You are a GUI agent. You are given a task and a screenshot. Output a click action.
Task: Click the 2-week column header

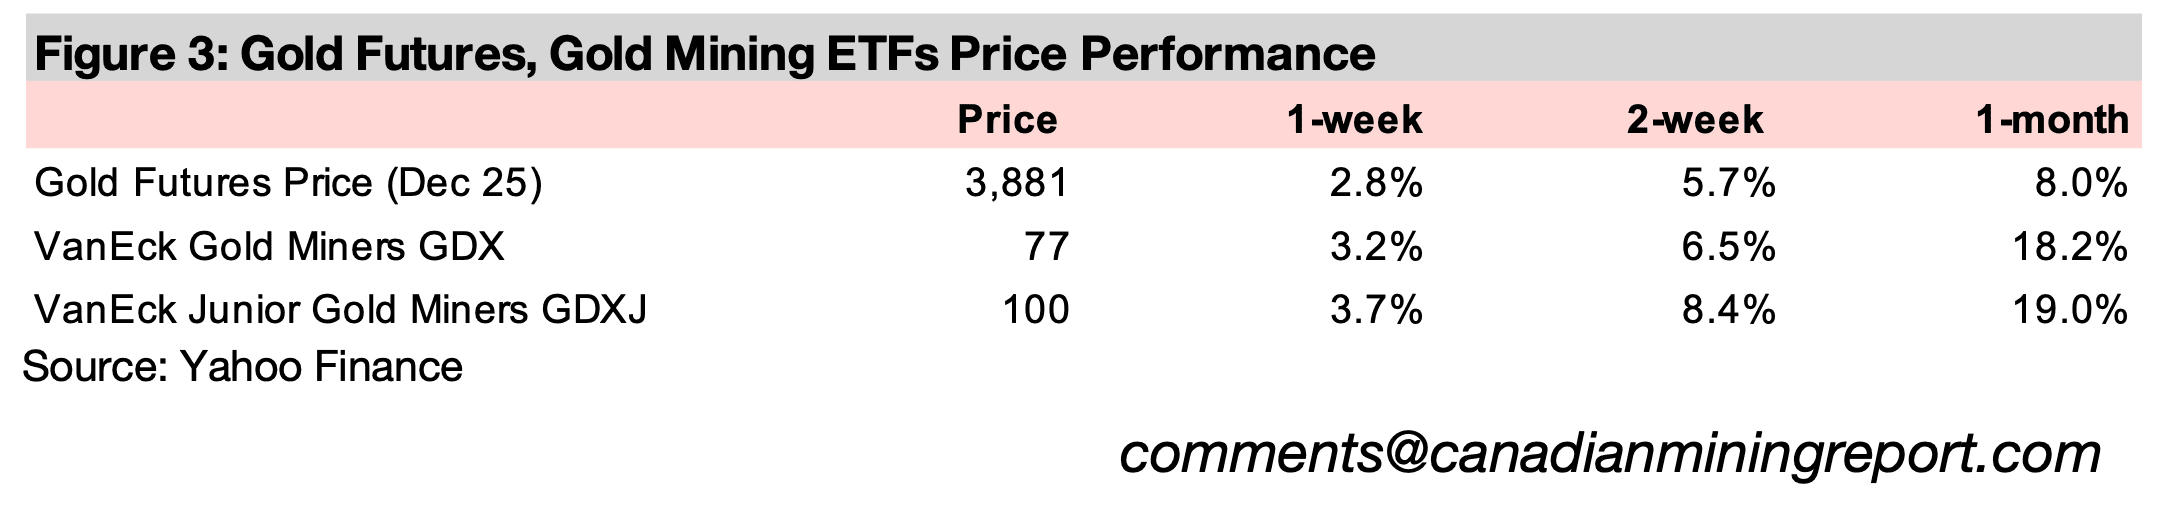[x=1695, y=120]
